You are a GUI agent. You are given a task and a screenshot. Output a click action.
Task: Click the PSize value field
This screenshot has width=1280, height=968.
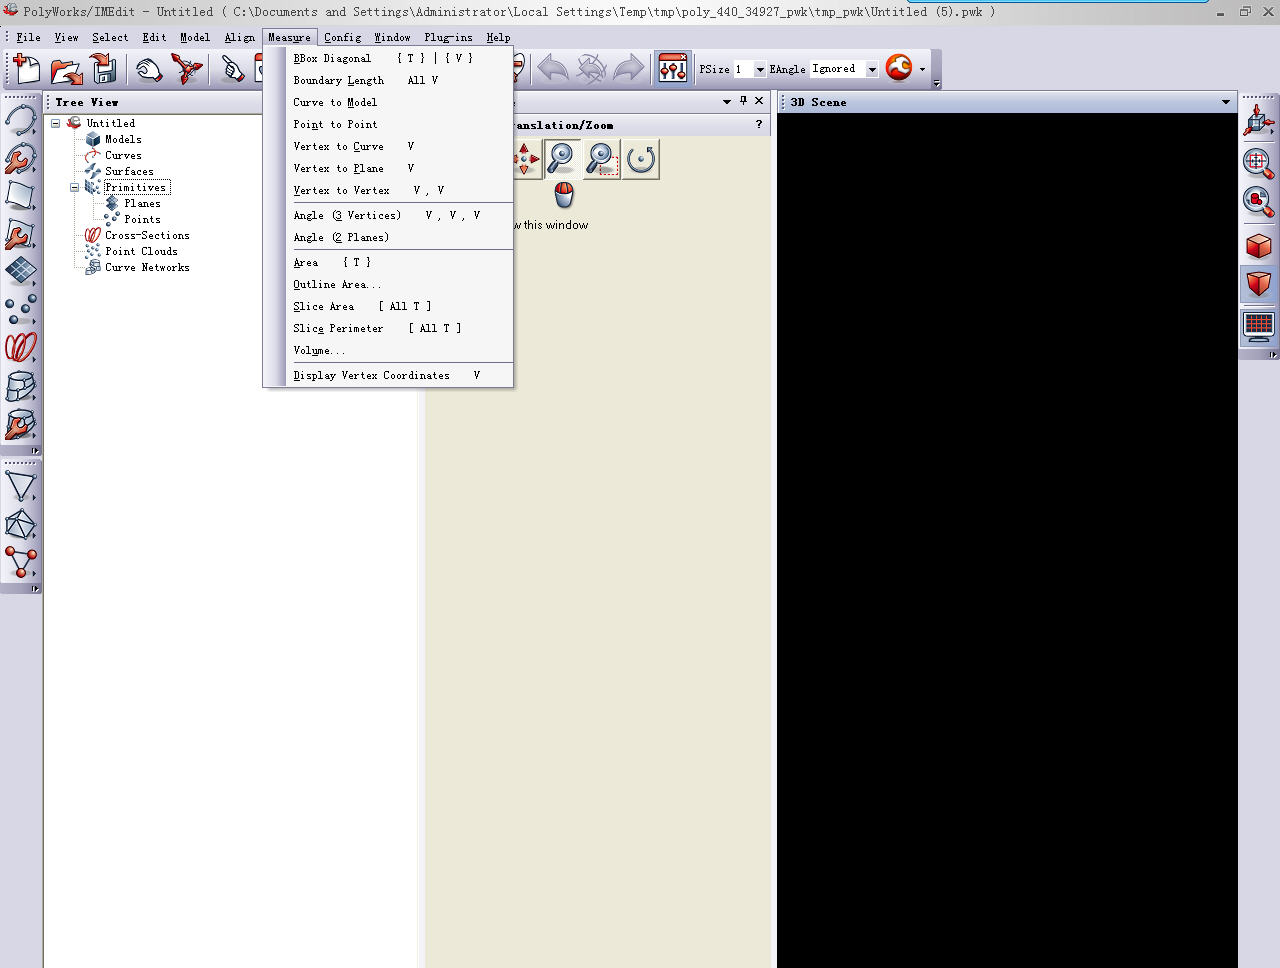pyautogui.click(x=743, y=69)
